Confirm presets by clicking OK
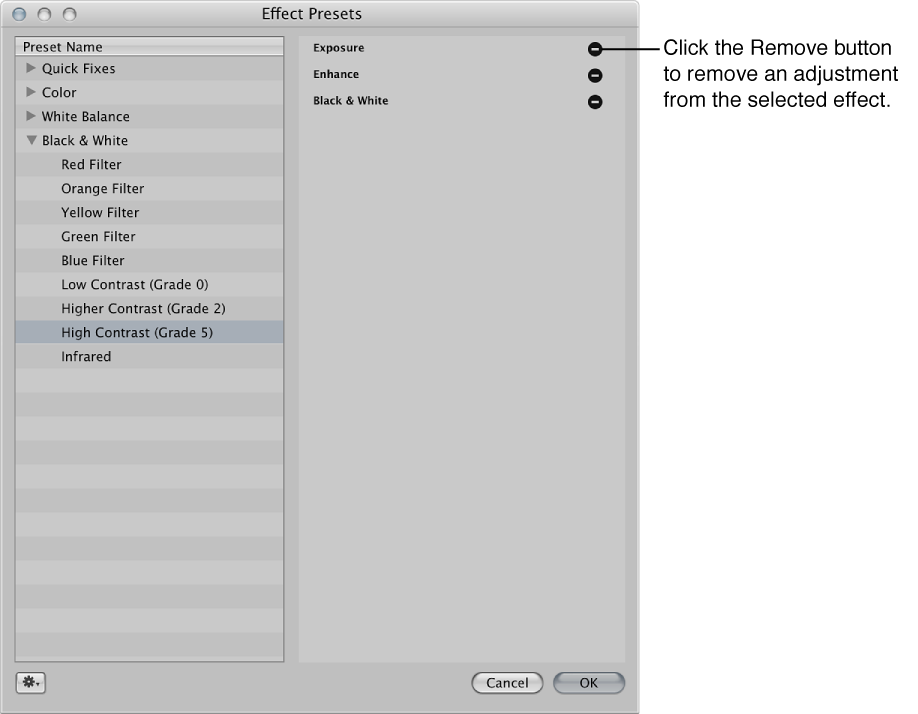Image resolution: width=918 pixels, height=714 pixels. click(x=588, y=683)
